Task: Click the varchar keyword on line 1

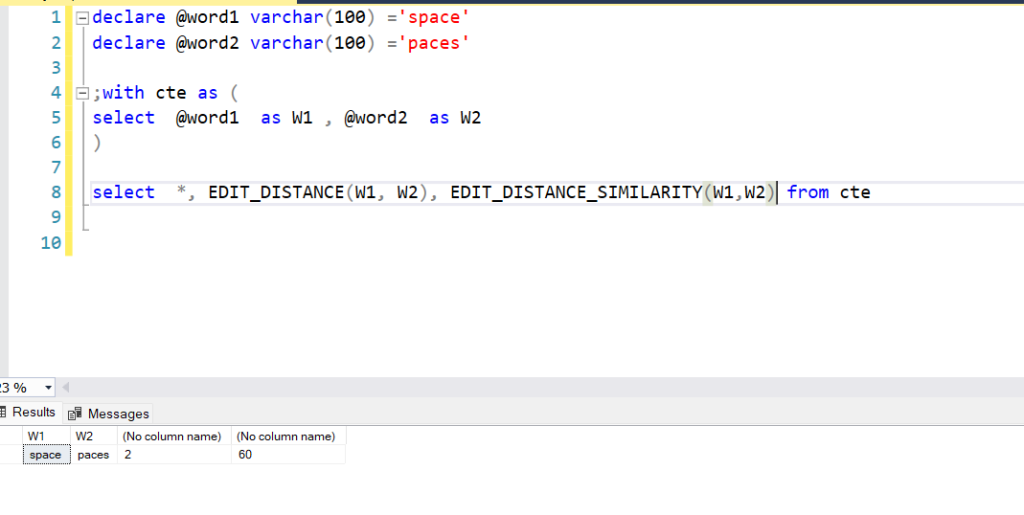Action: point(287,18)
